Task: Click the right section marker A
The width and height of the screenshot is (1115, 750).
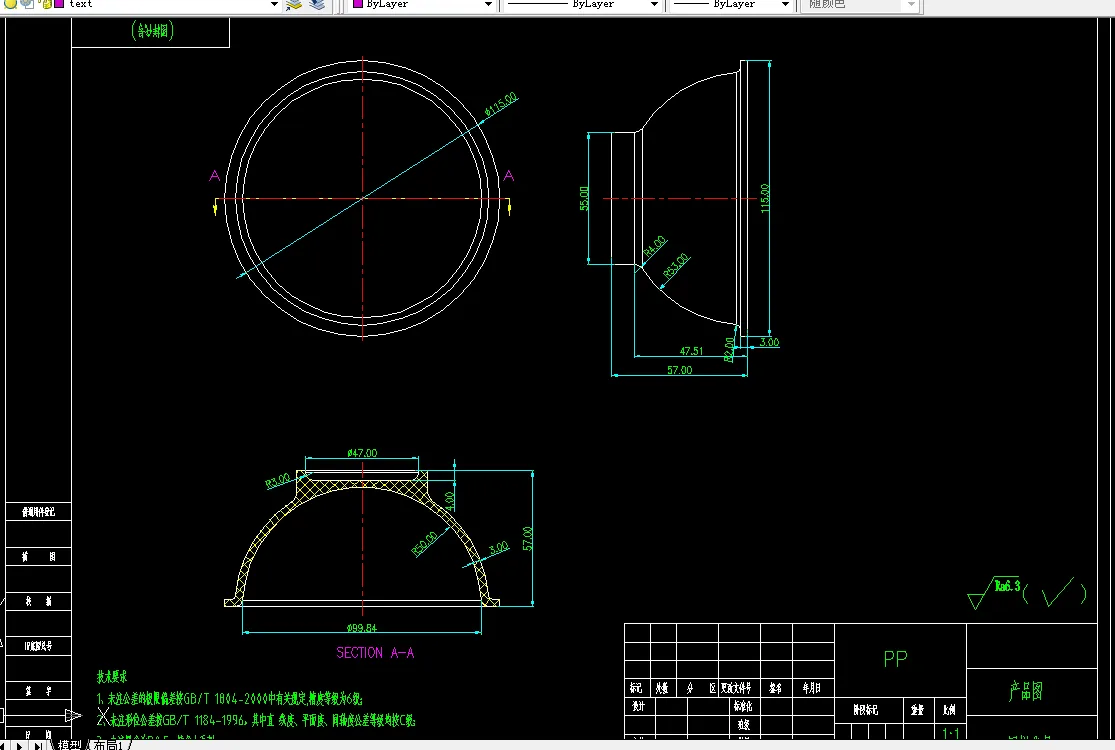Action: (508, 175)
